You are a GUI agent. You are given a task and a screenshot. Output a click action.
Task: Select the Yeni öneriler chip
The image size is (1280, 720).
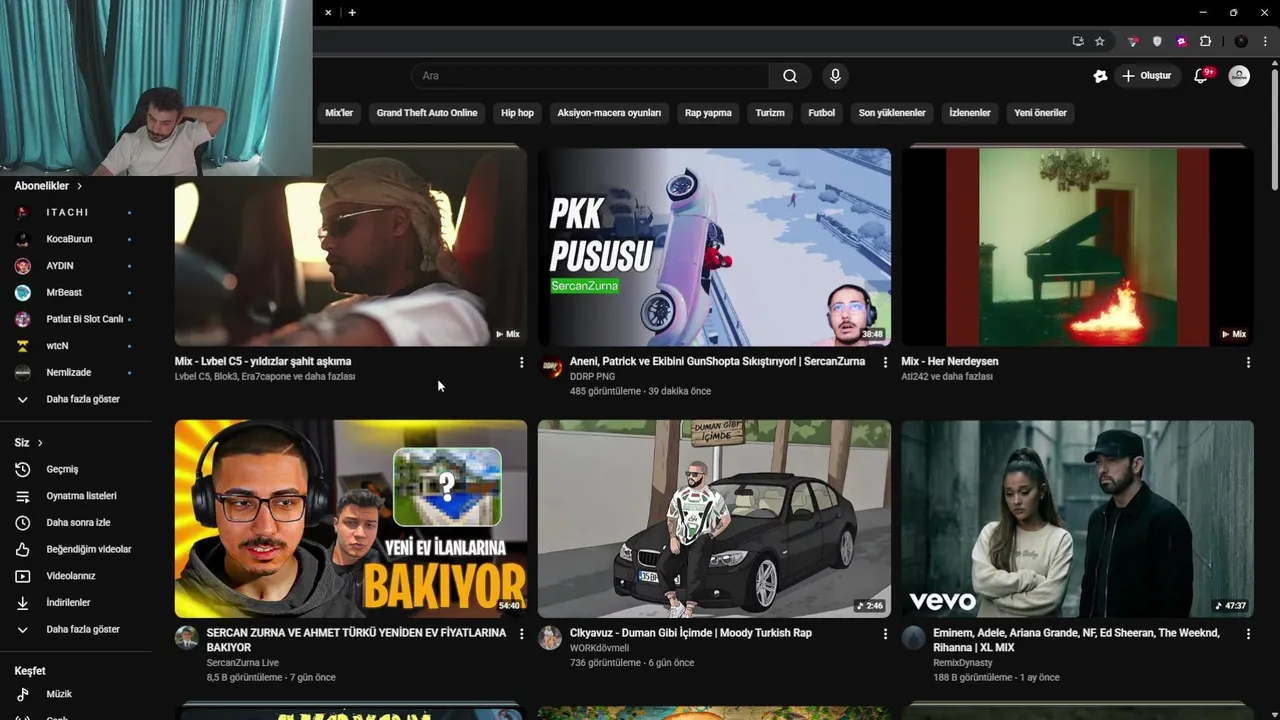(x=1040, y=113)
